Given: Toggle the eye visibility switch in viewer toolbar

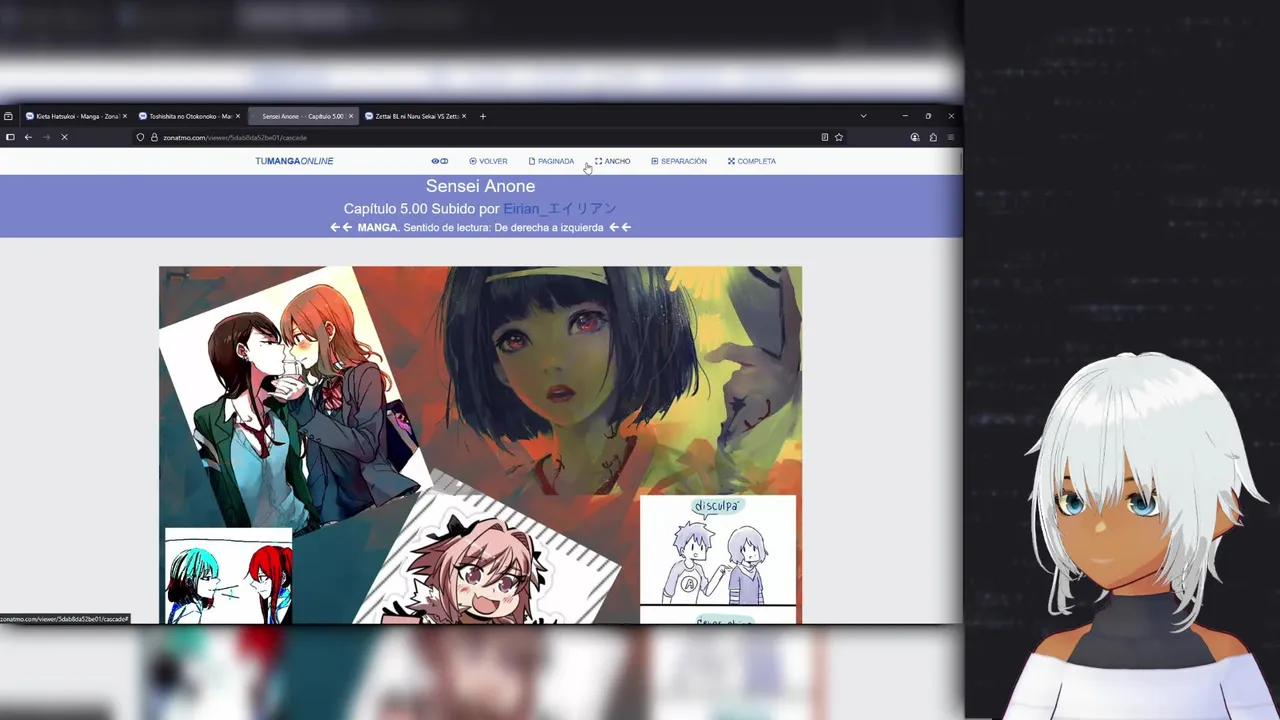Looking at the screenshot, I should pyautogui.click(x=439, y=161).
